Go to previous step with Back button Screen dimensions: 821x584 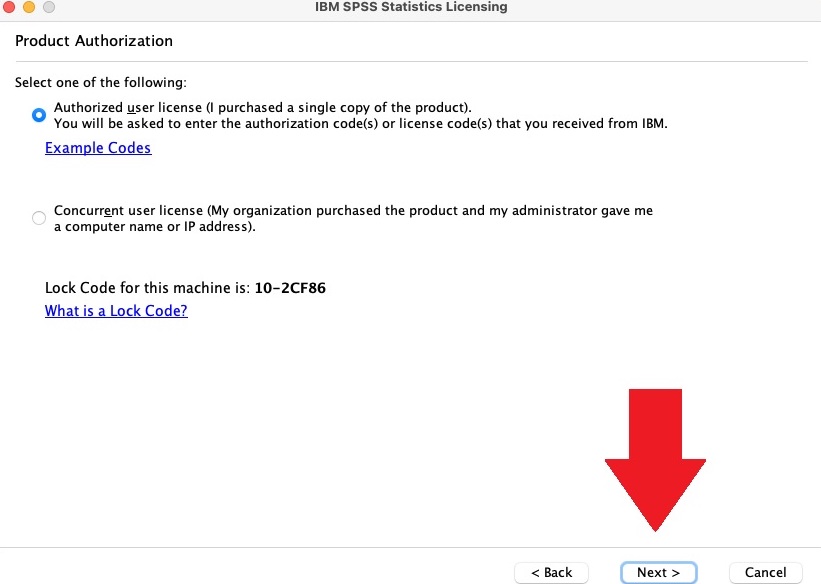click(551, 572)
